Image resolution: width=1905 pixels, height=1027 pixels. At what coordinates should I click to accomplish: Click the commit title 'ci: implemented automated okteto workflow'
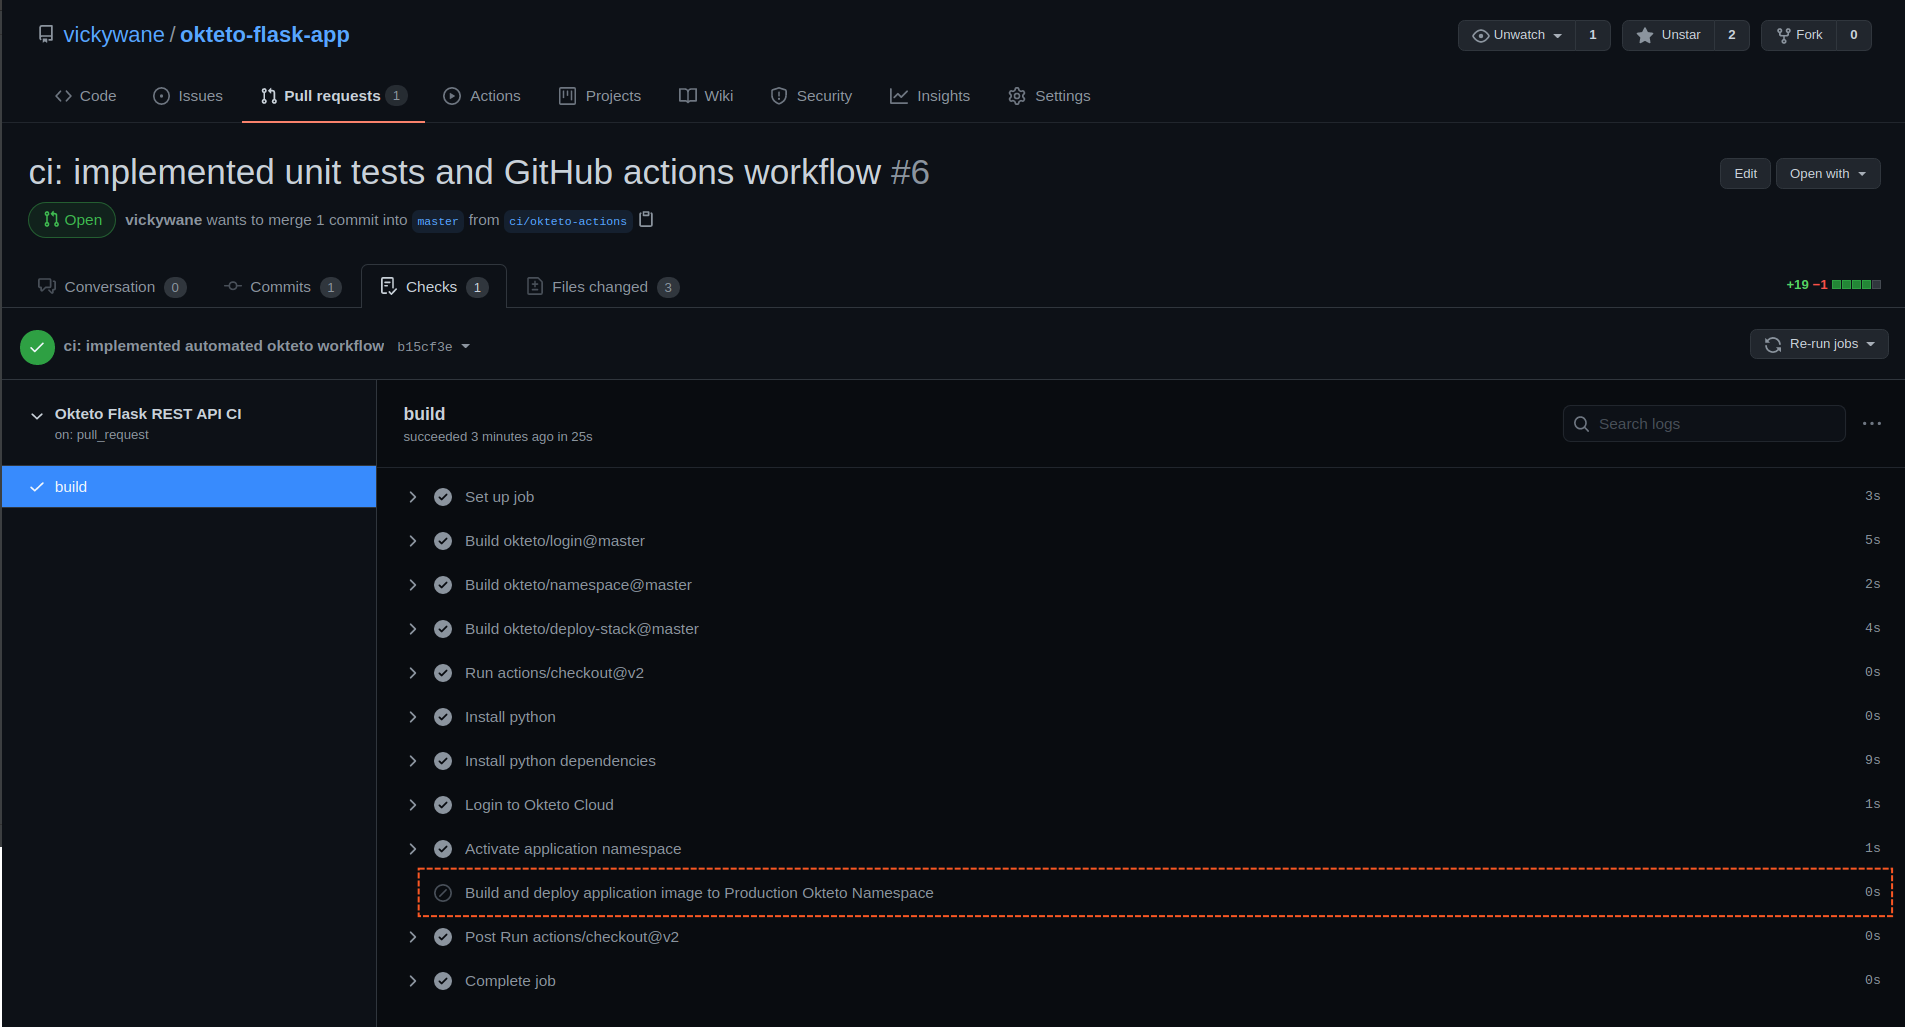pos(224,346)
